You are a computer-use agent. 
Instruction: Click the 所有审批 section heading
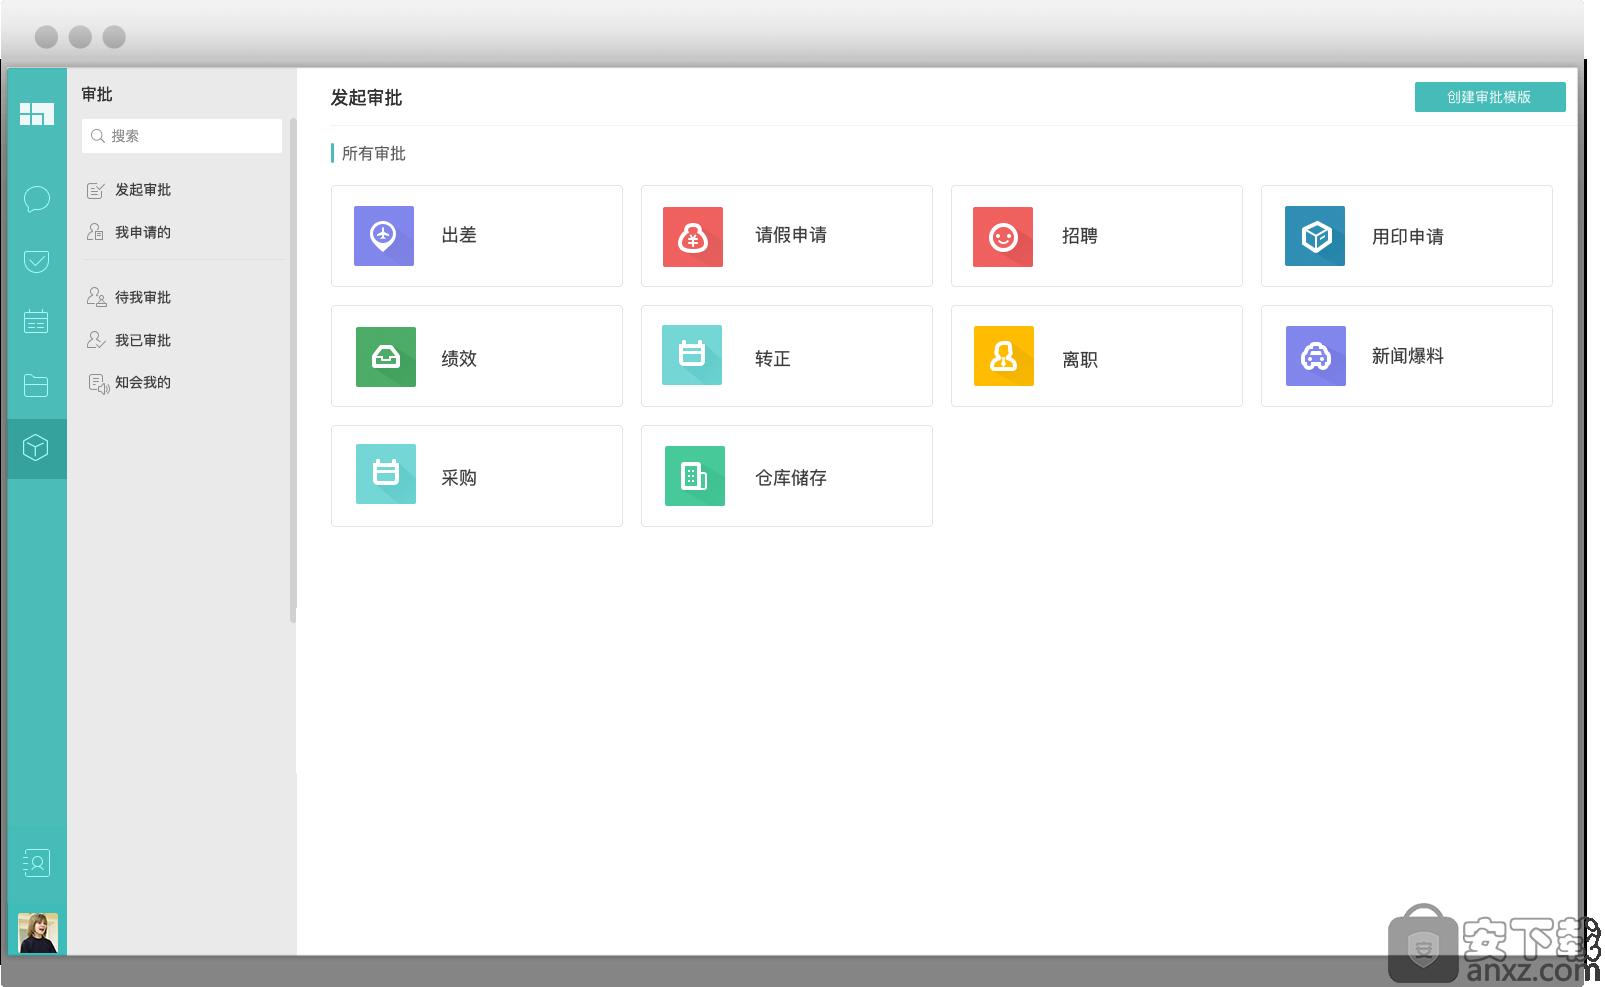[374, 153]
